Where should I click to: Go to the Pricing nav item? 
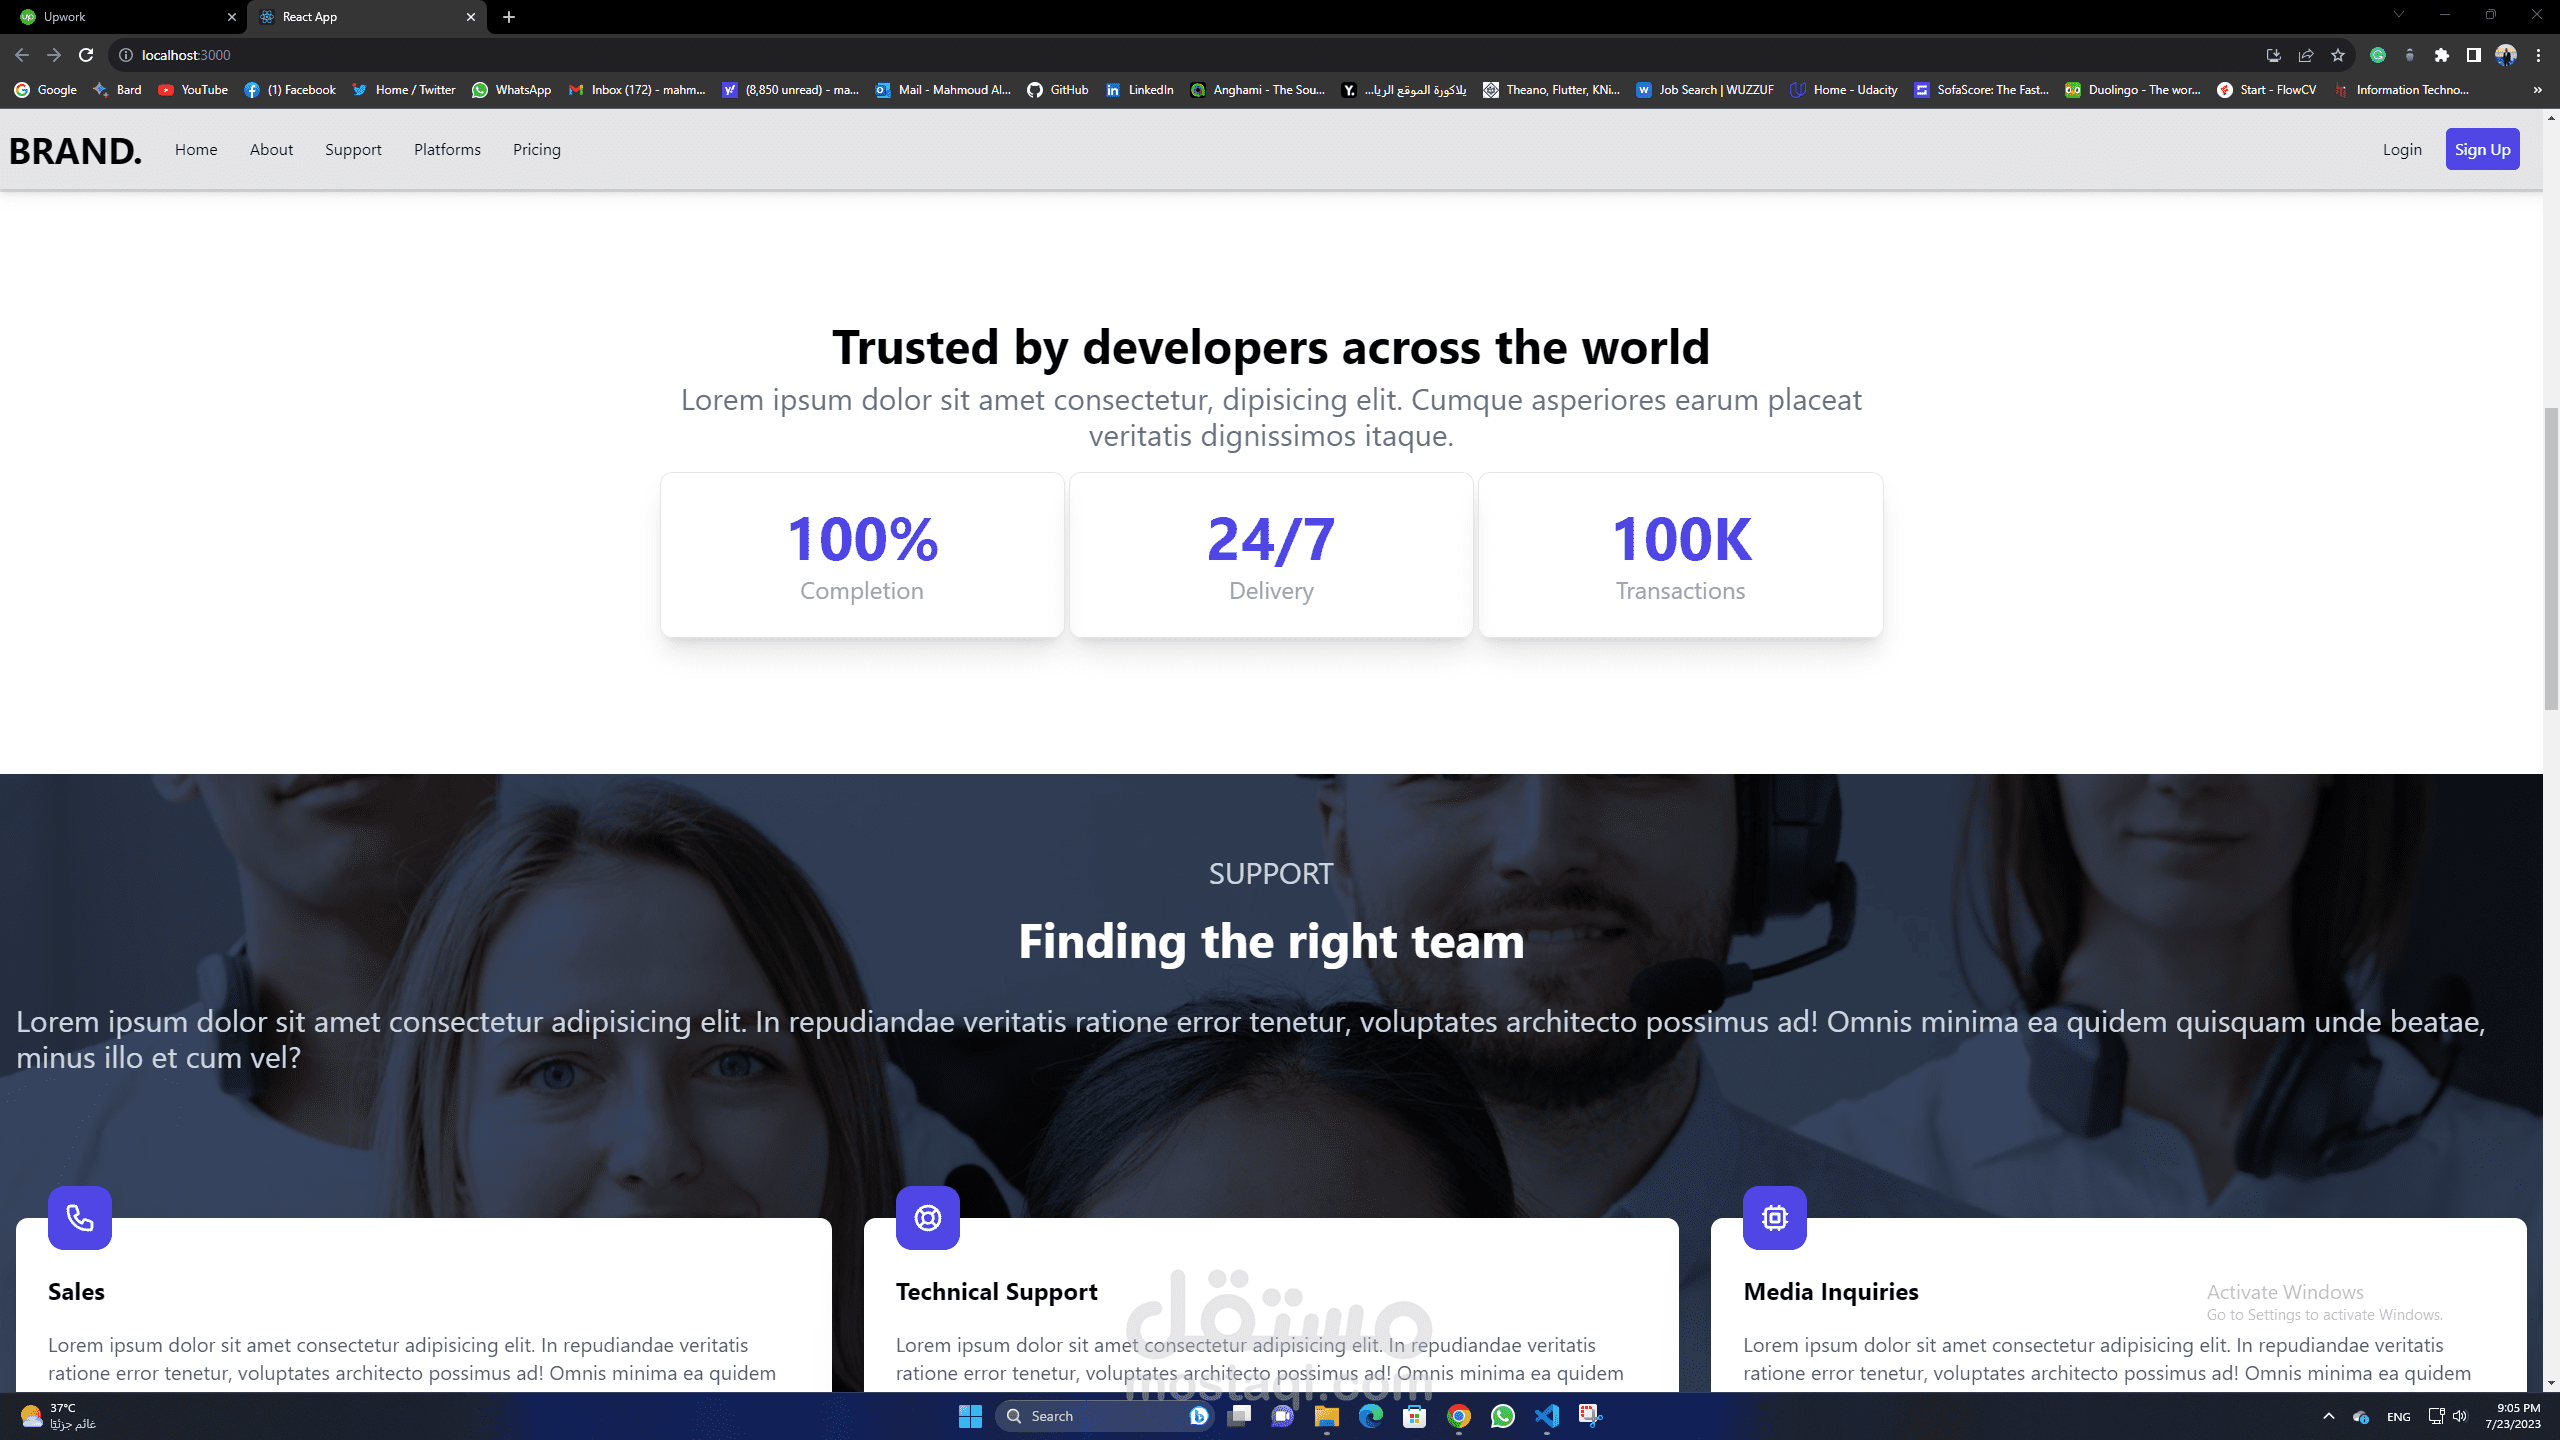[536, 149]
